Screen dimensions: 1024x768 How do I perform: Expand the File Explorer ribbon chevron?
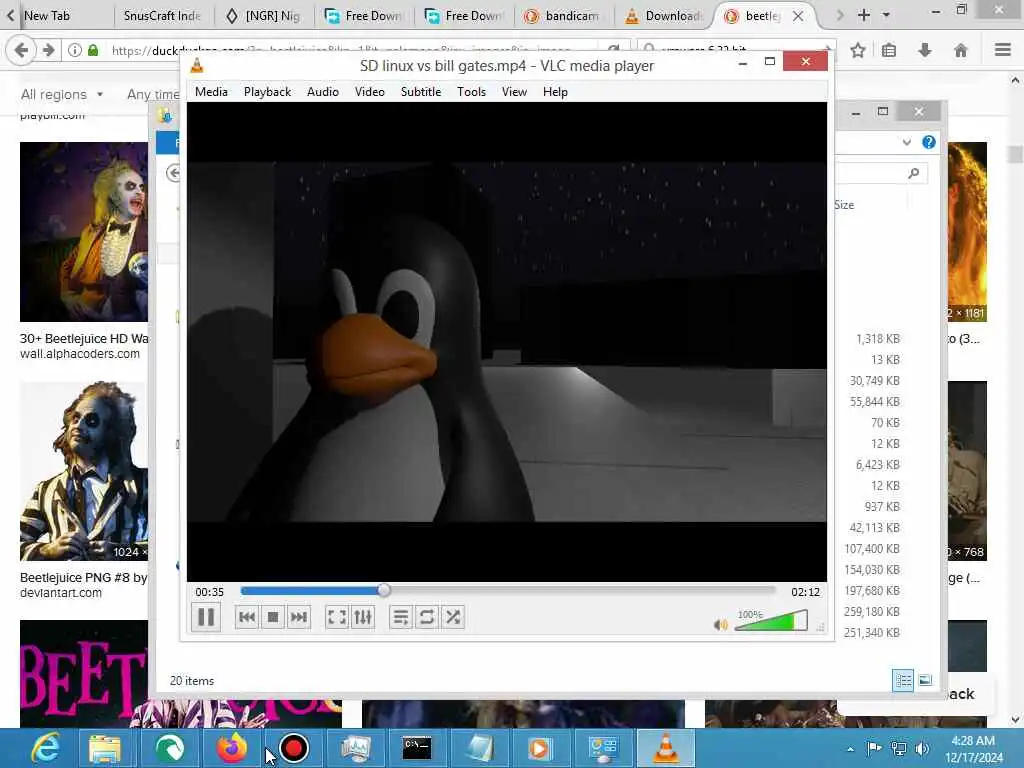(x=906, y=142)
